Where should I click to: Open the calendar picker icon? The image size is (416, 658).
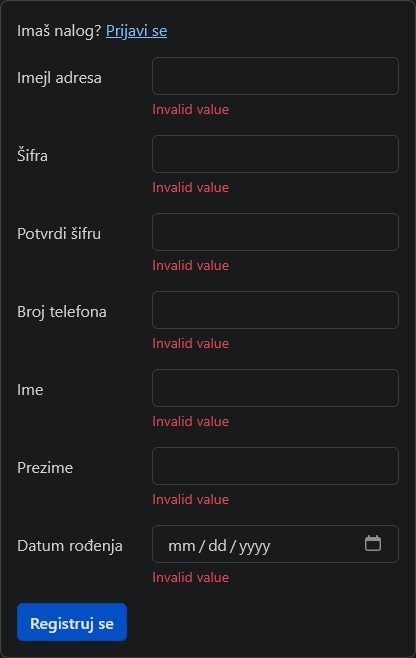[373, 543]
